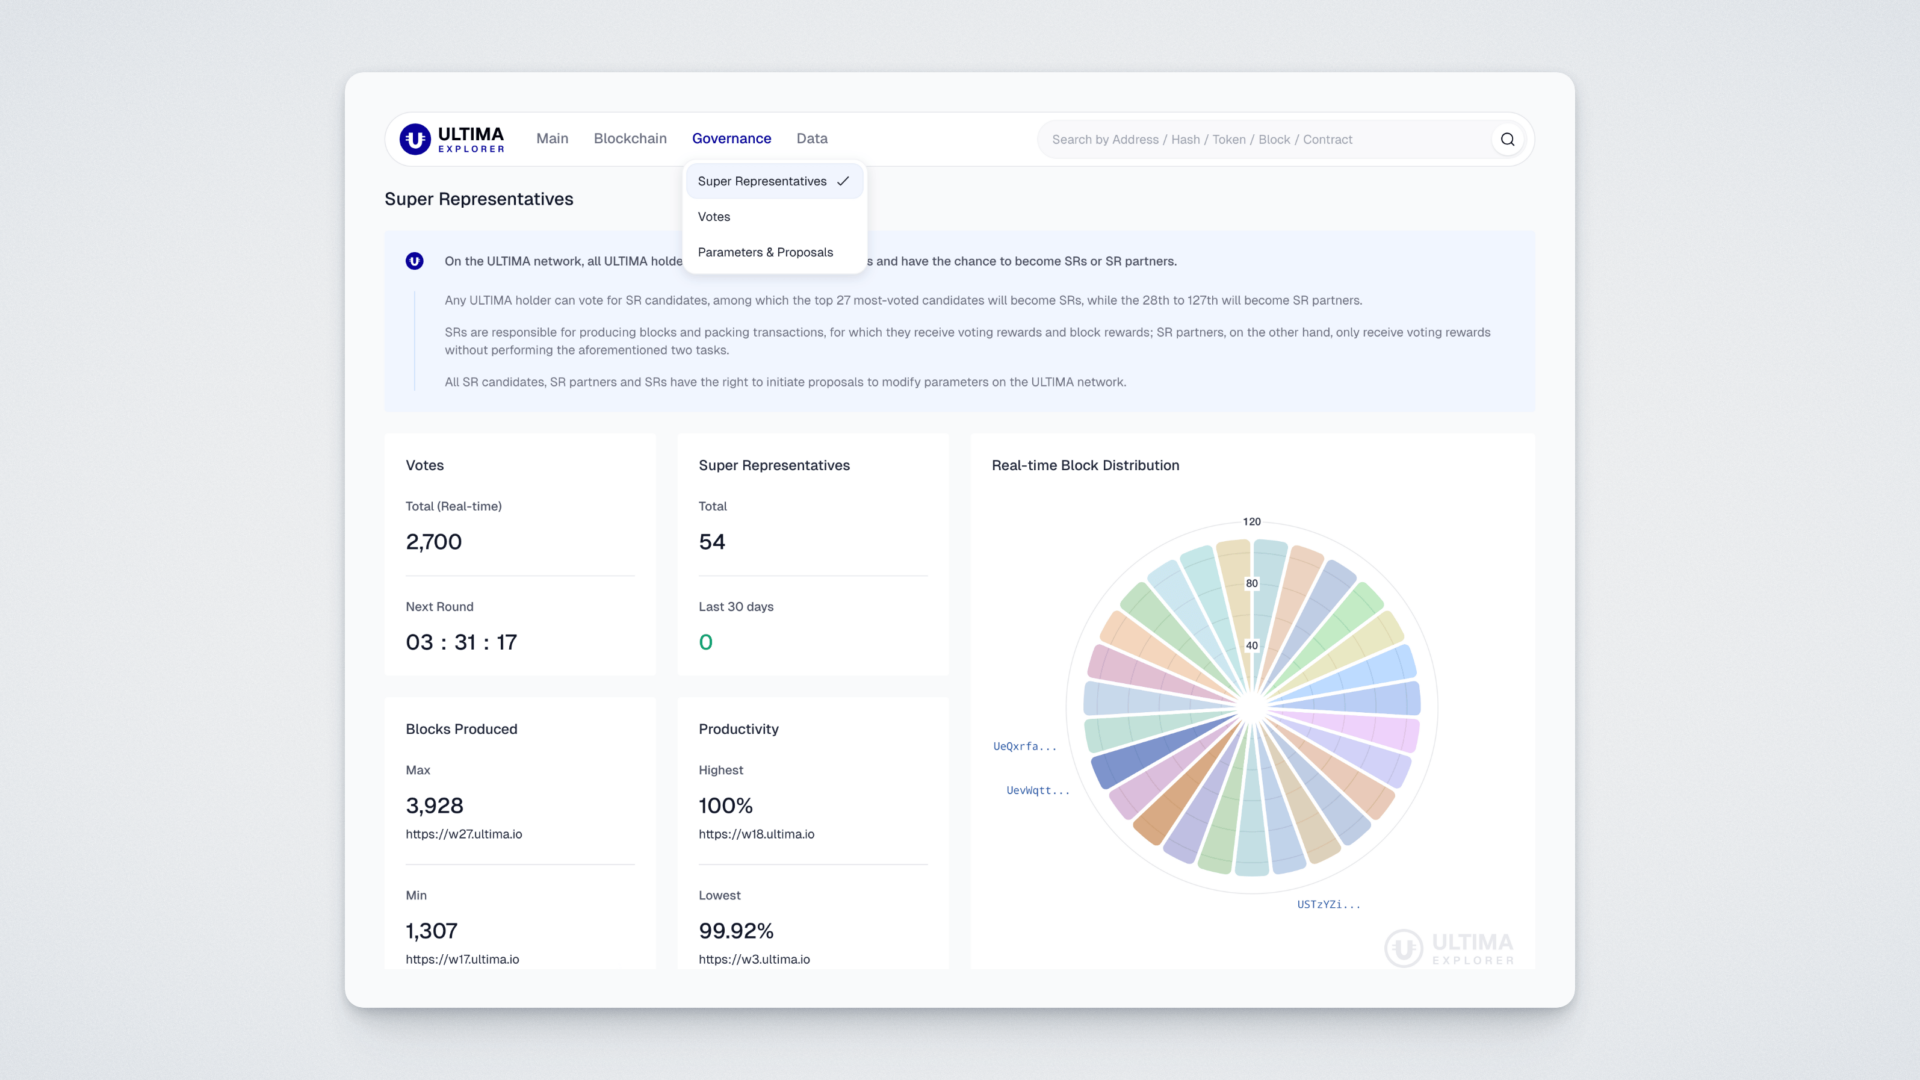The width and height of the screenshot is (1920, 1080).
Task: Click the search magnifier icon
Action: [1507, 140]
